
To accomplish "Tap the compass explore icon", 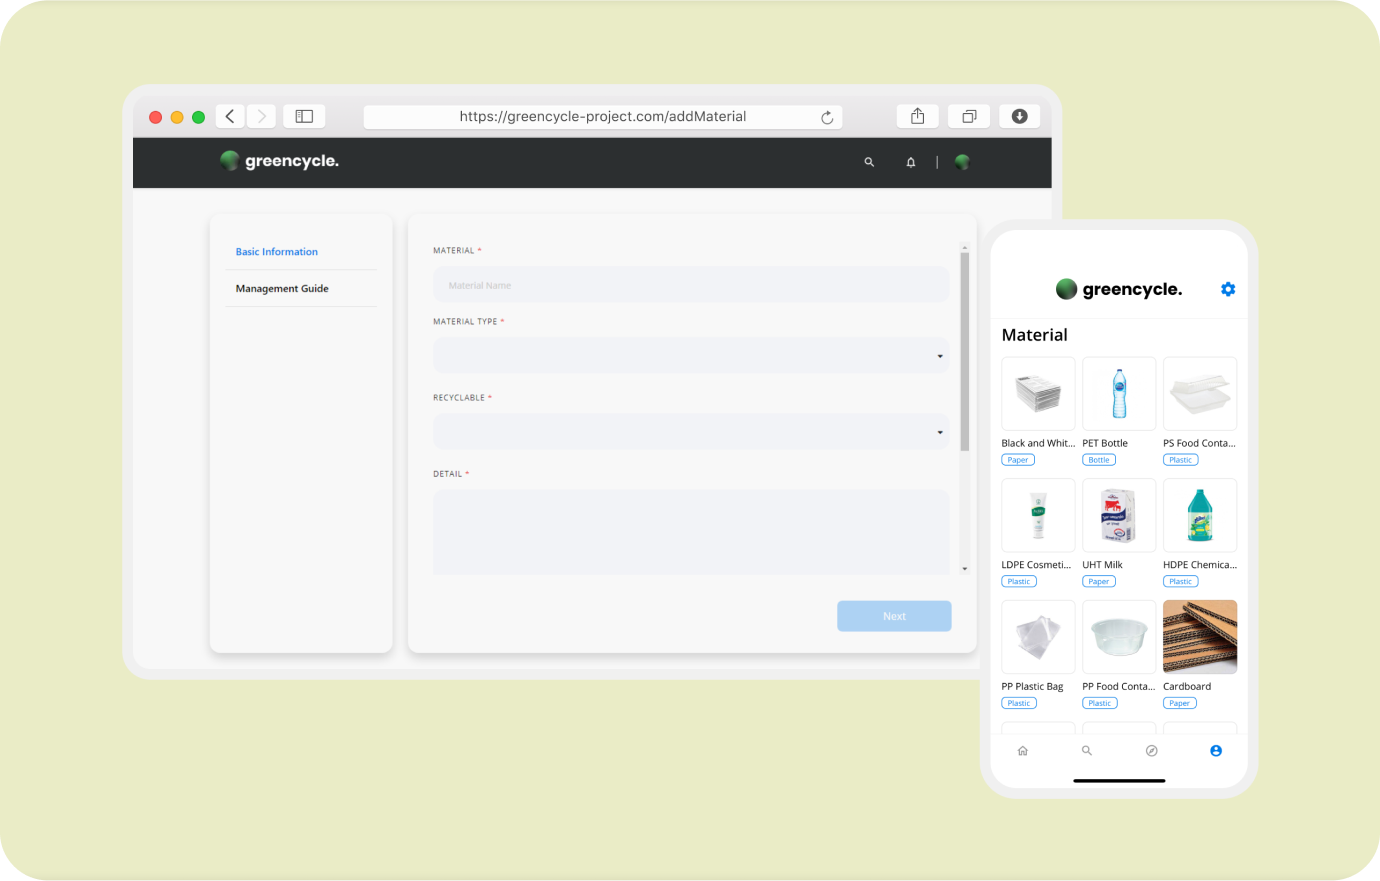I will click(1151, 751).
